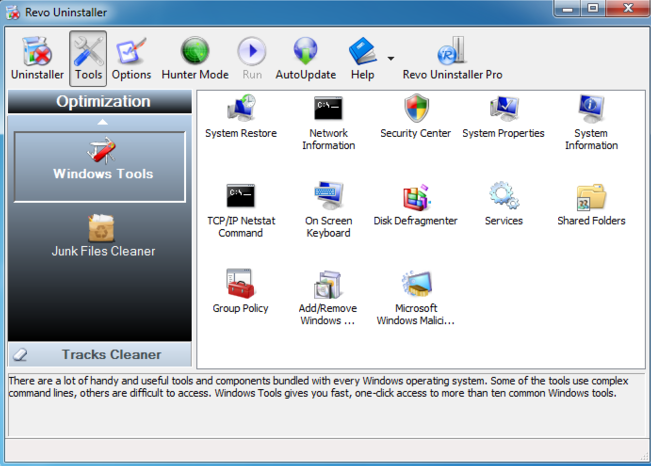Launch System Properties tool
This screenshot has width=652, height=466.
pyautogui.click(x=504, y=117)
